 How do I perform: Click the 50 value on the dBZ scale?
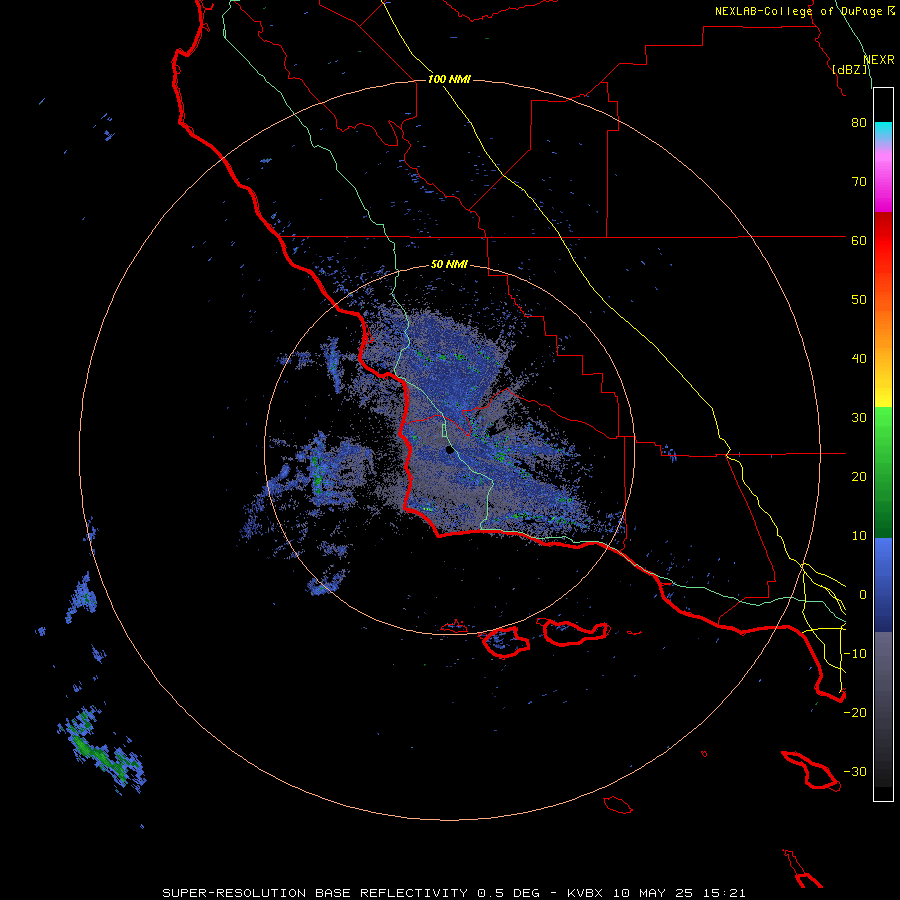point(859,300)
